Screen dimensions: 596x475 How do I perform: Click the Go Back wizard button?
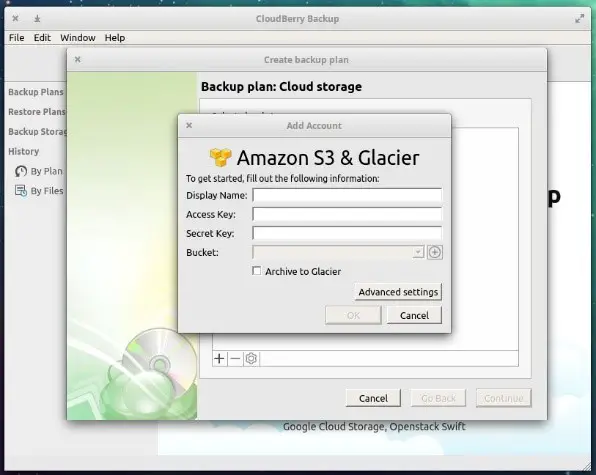pyautogui.click(x=438, y=398)
